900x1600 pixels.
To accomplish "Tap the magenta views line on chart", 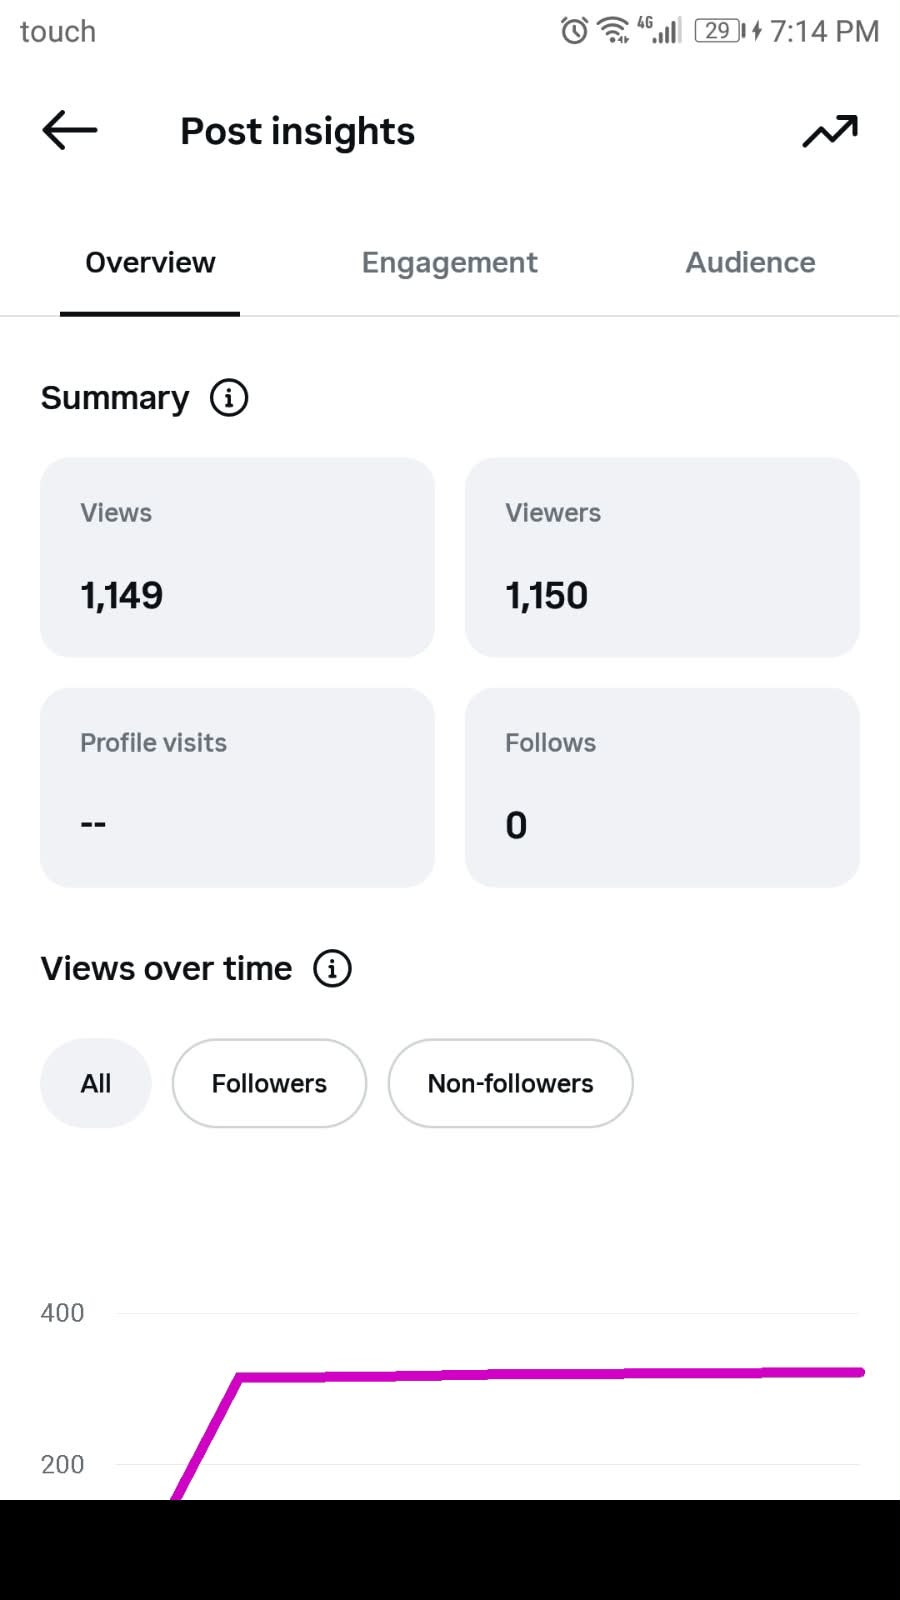I will click(550, 1374).
